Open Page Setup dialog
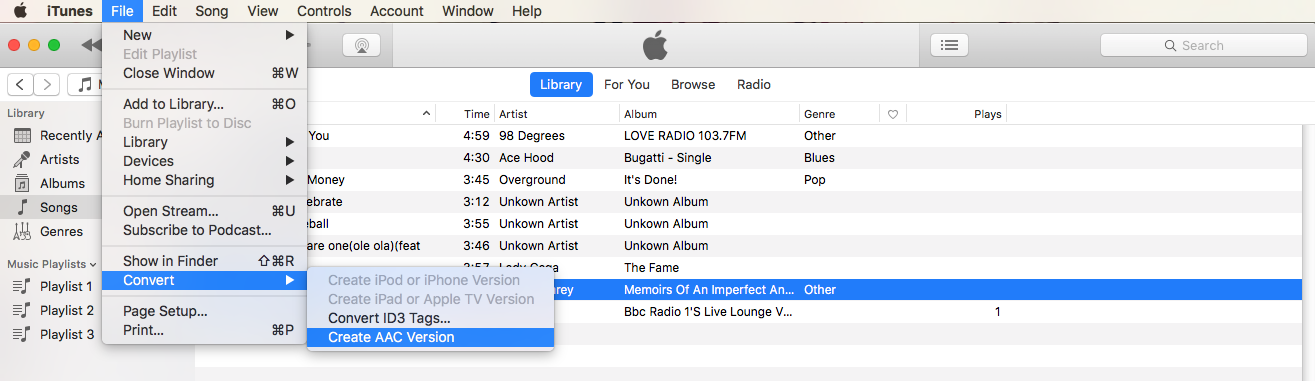 [205, 311]
